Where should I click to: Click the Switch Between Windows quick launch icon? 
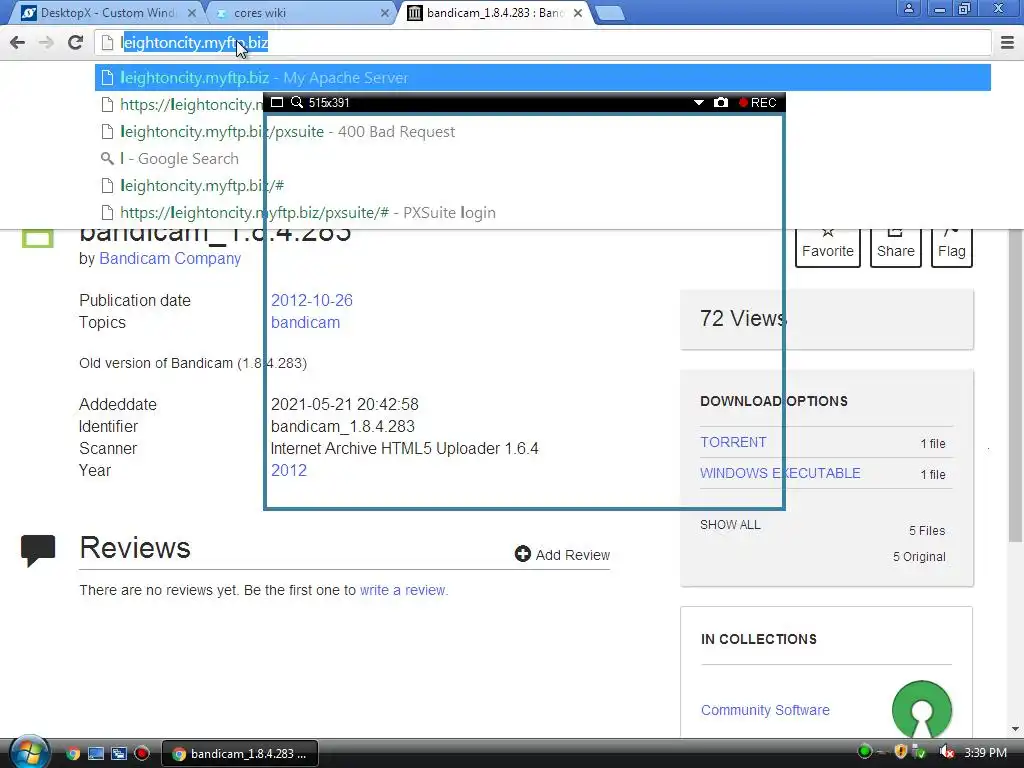point(119,754)
